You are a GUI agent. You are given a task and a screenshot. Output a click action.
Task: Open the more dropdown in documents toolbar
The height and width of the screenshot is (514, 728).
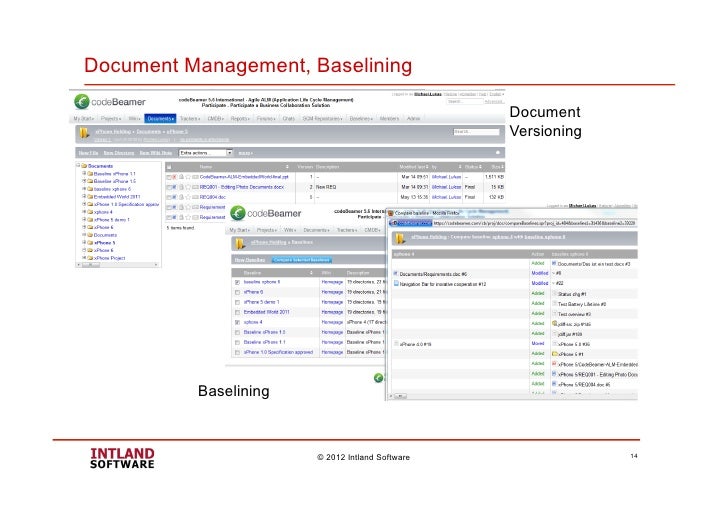(x=245, y=153)
